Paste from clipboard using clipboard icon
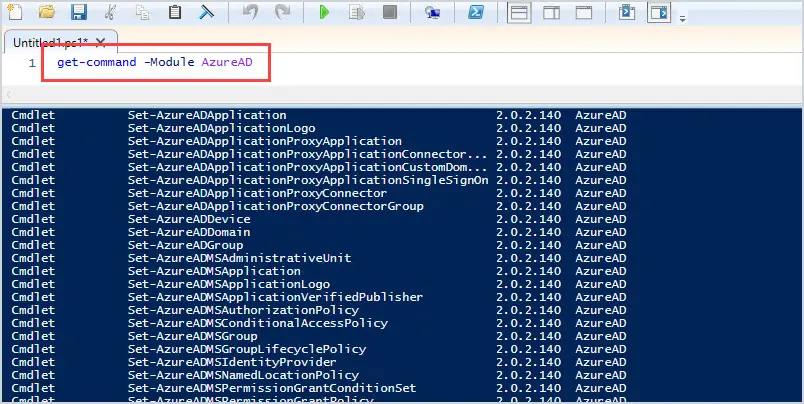The height and width of the screenshot is (404, 804). [x=175, y=12]
